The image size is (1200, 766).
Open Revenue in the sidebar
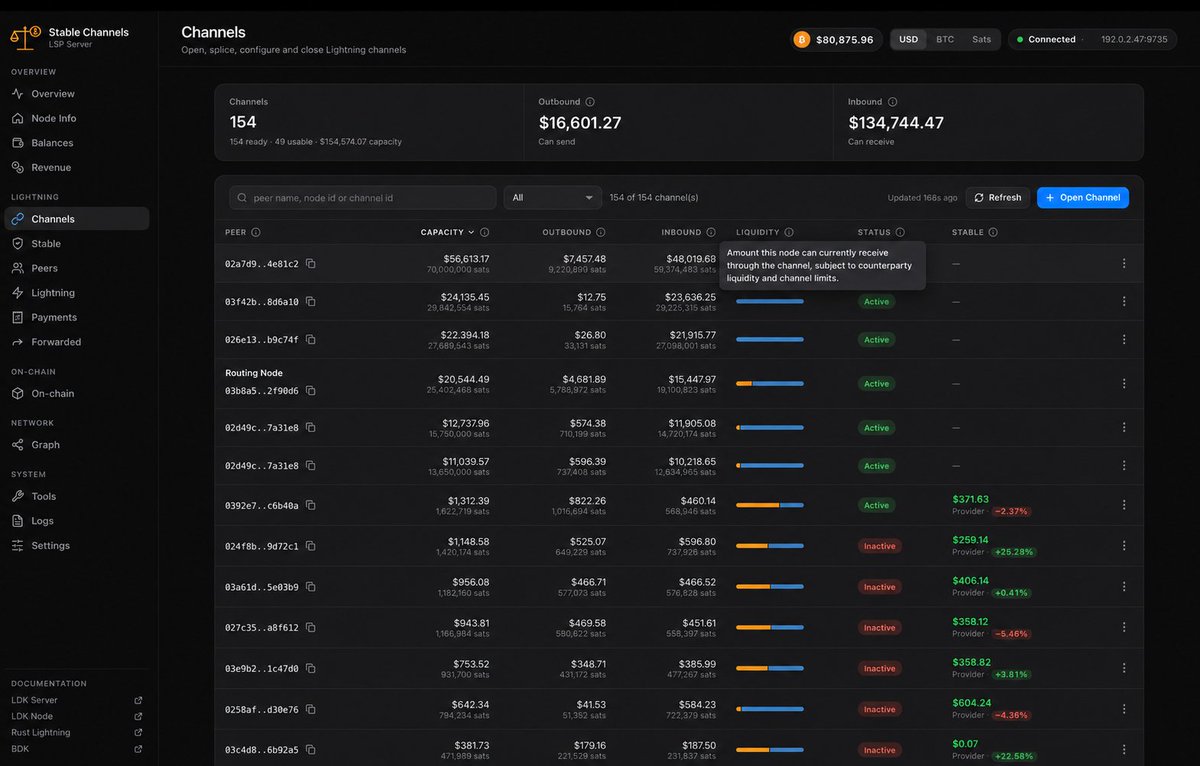(x=77, y=168)
